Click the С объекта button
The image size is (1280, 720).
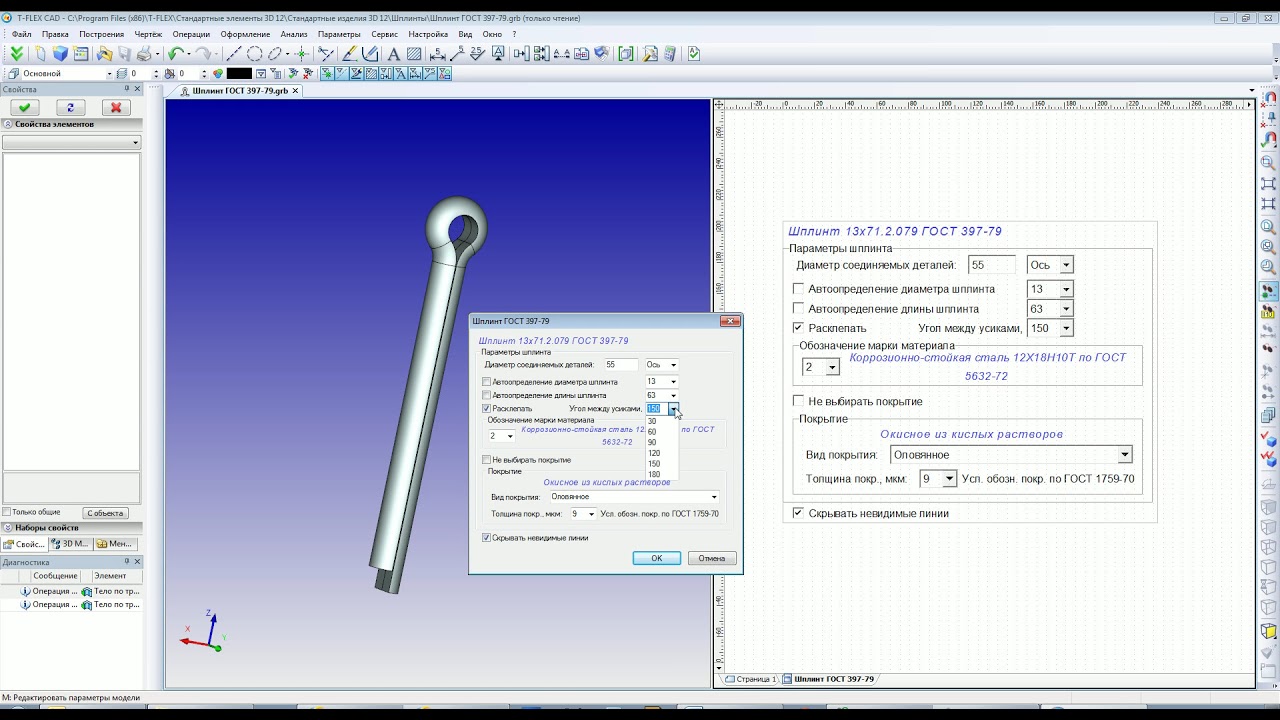click(105, 512)
